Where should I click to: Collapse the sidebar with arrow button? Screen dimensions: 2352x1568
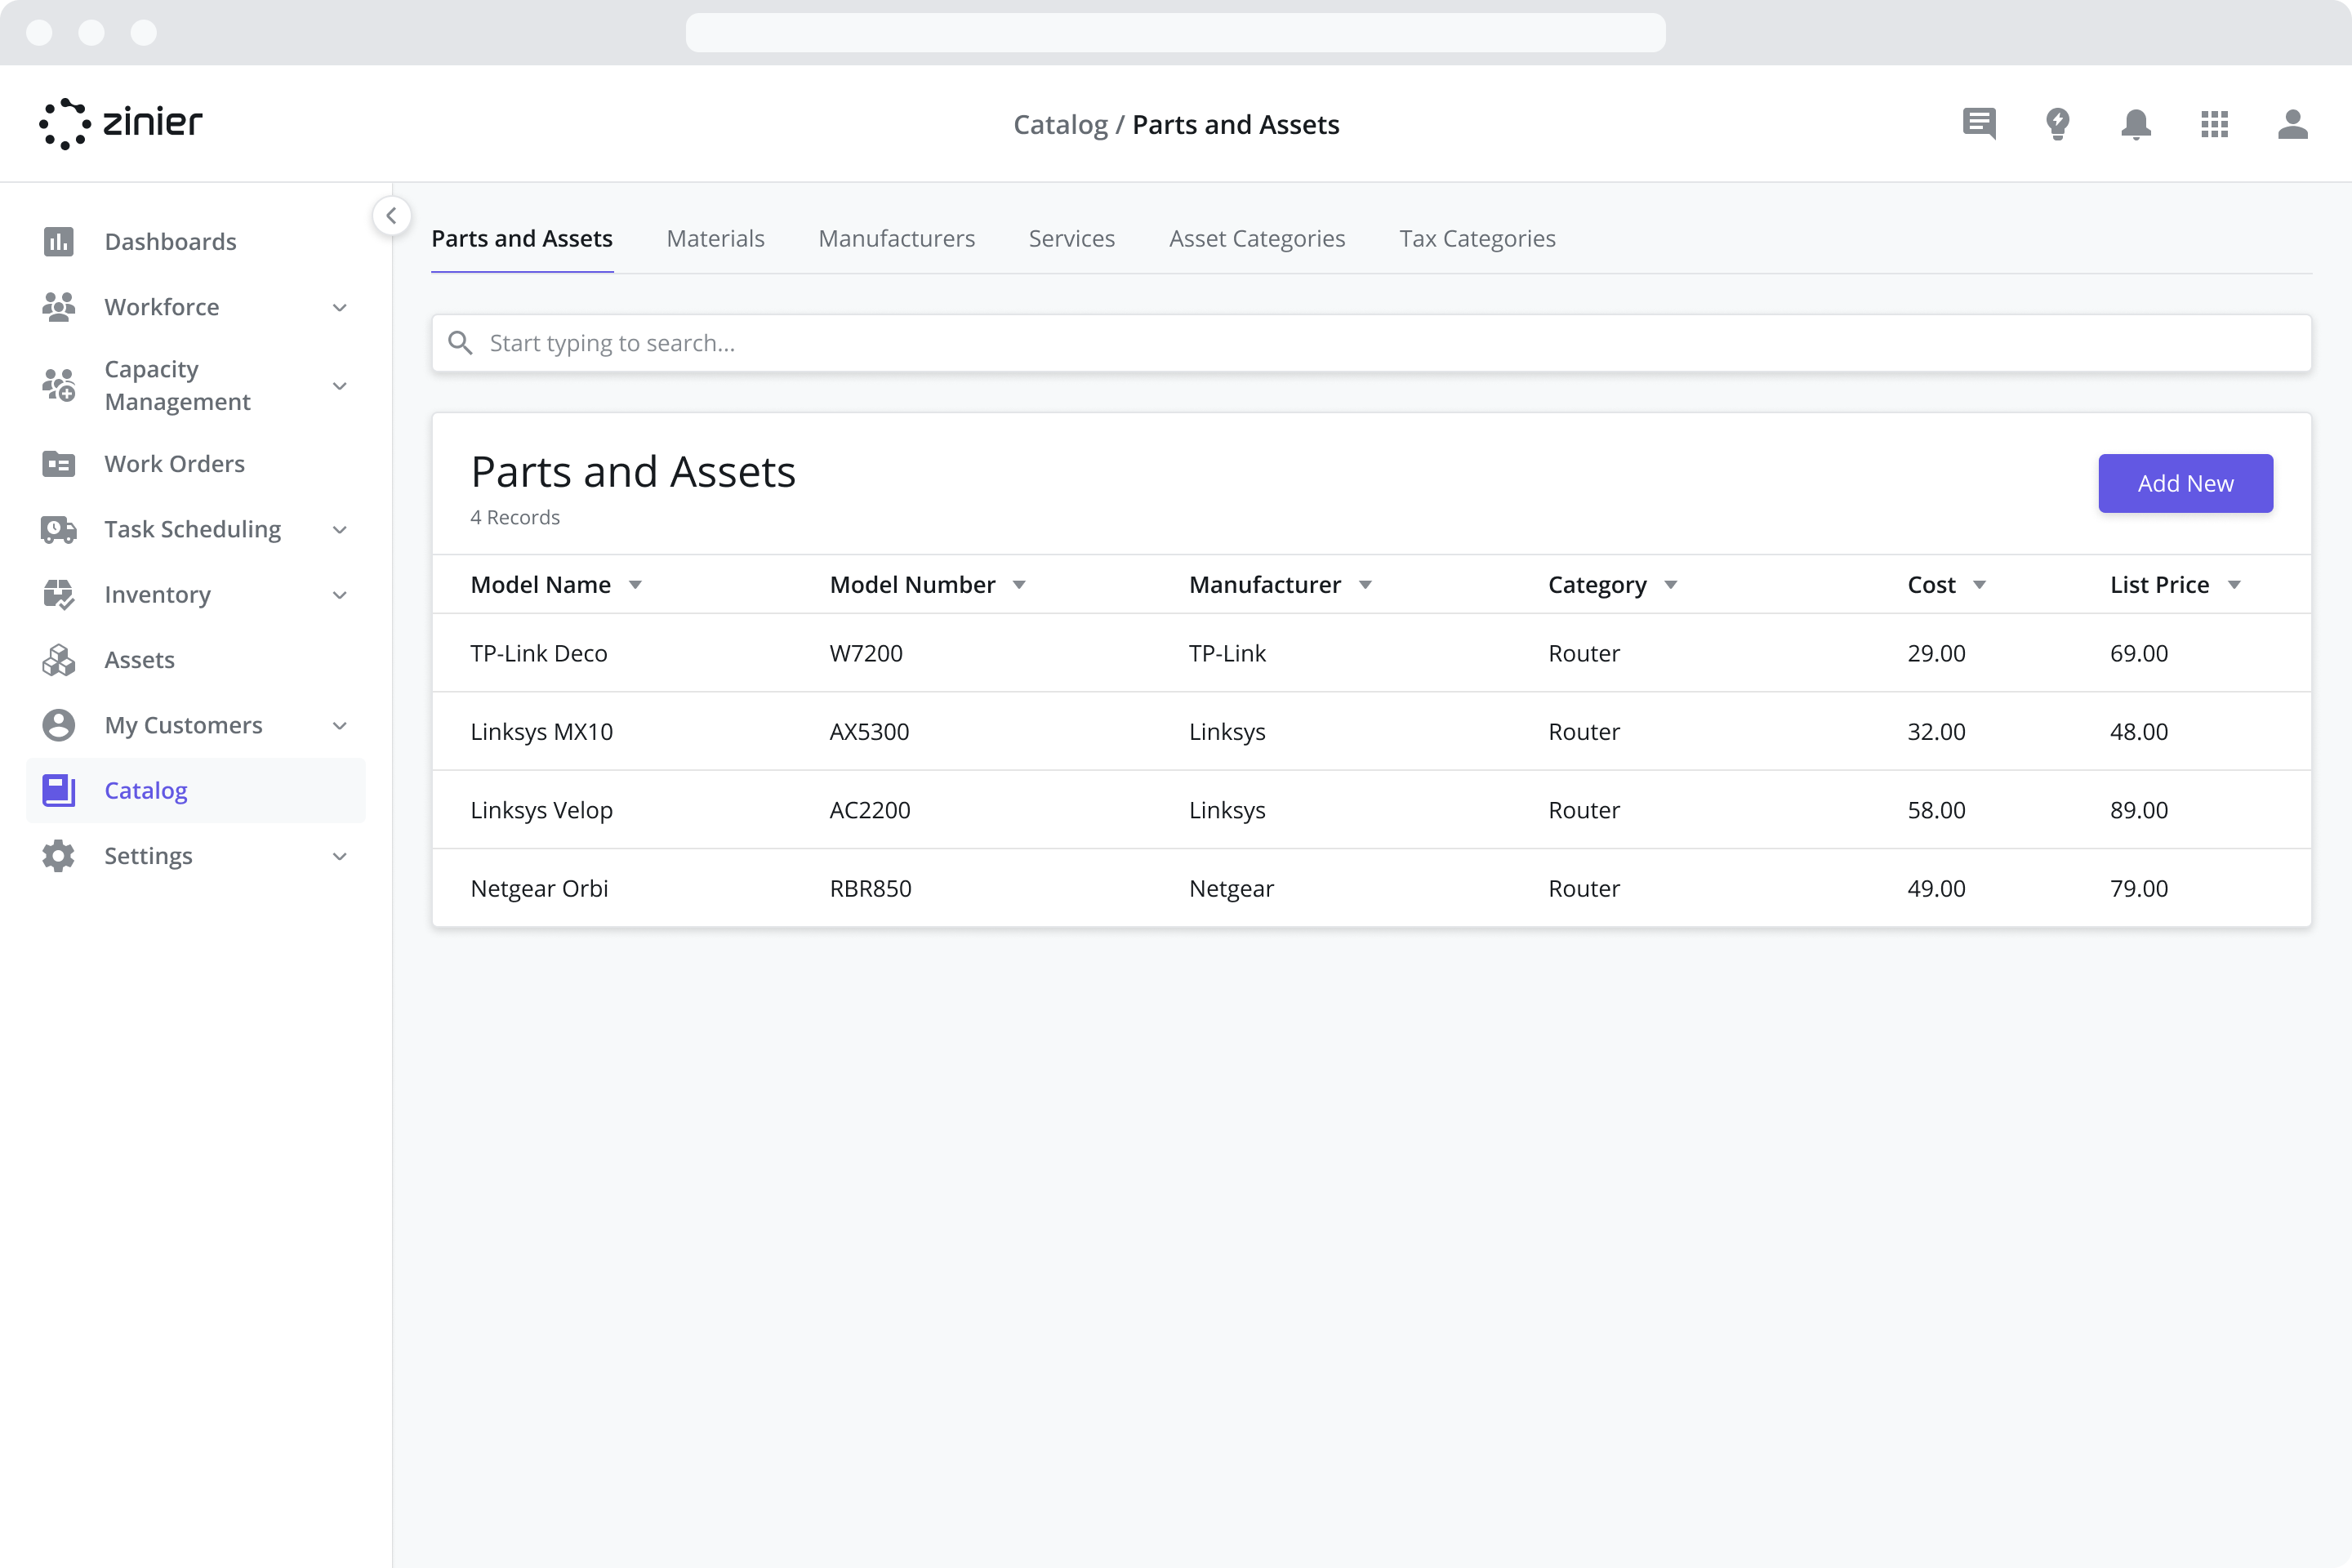click(x=391, y=215)
